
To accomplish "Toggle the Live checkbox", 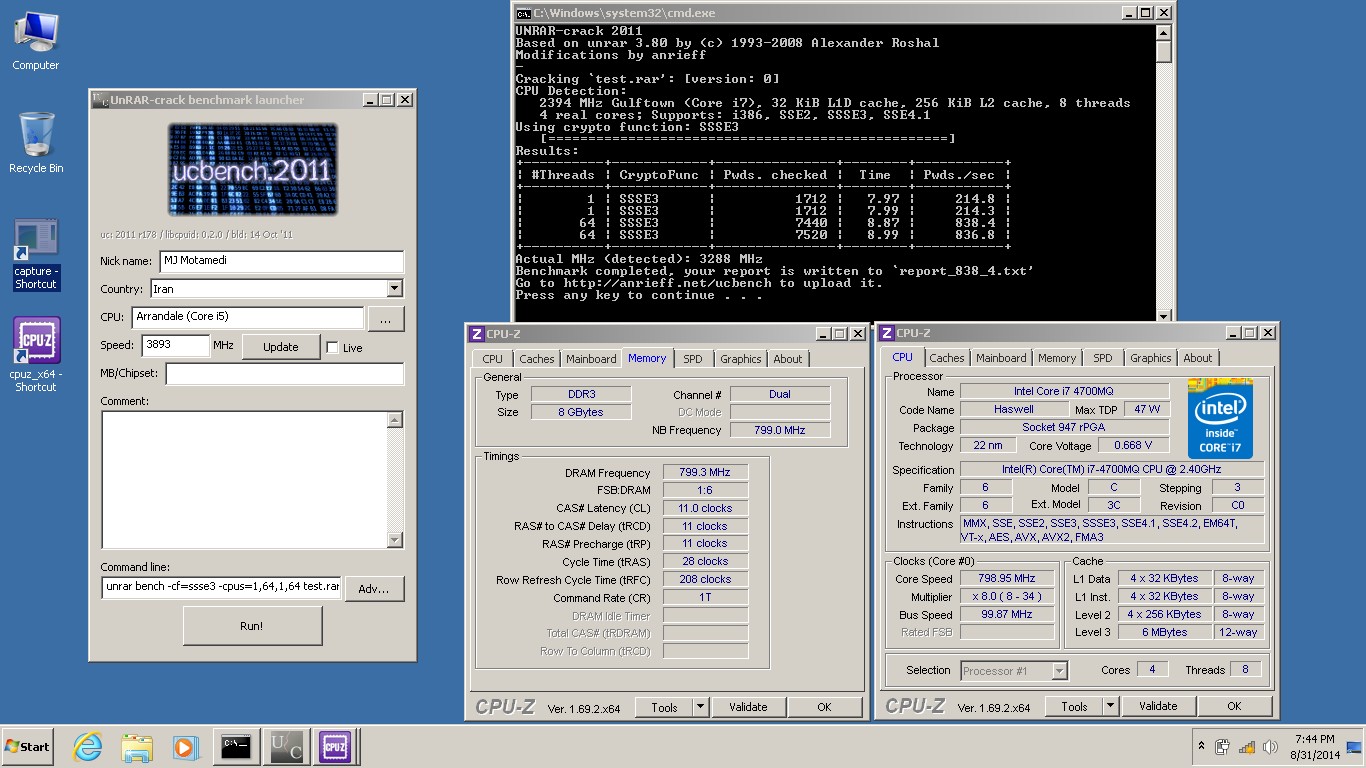I will [332, 347].
